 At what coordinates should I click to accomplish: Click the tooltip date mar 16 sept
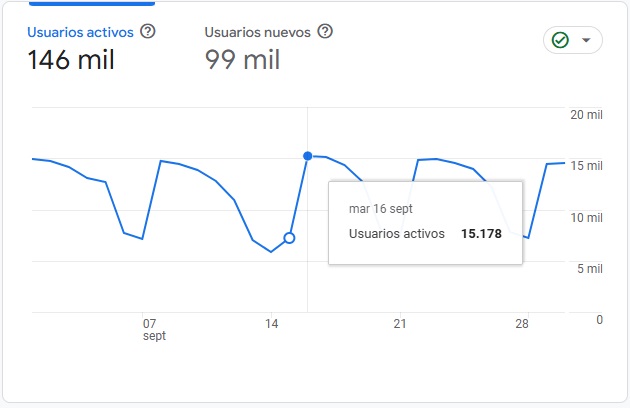[x=380, y=209]
